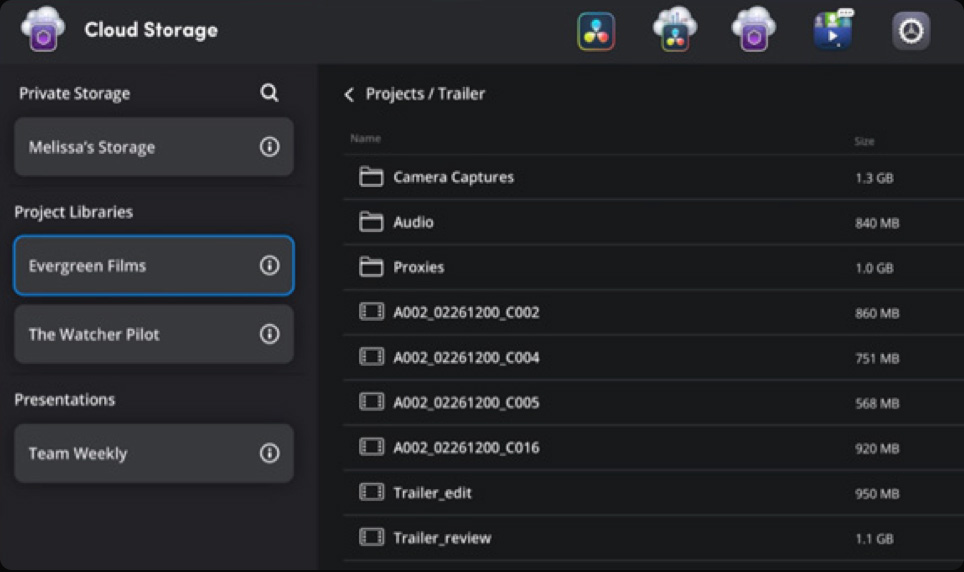The width and height of the screenshot is (964, 572).
Task: Open the Presentations app icon
Action: point(832,30)
